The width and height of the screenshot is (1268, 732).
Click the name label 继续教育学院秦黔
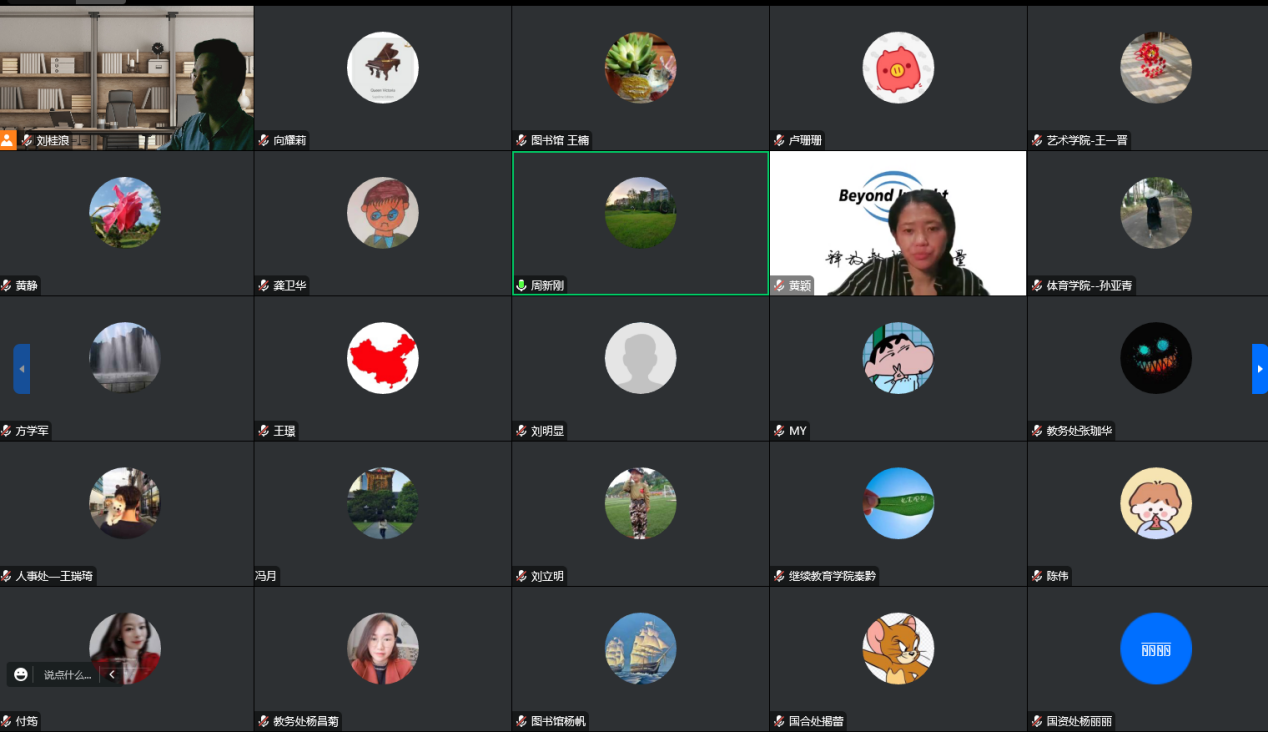tap(832, 576)
